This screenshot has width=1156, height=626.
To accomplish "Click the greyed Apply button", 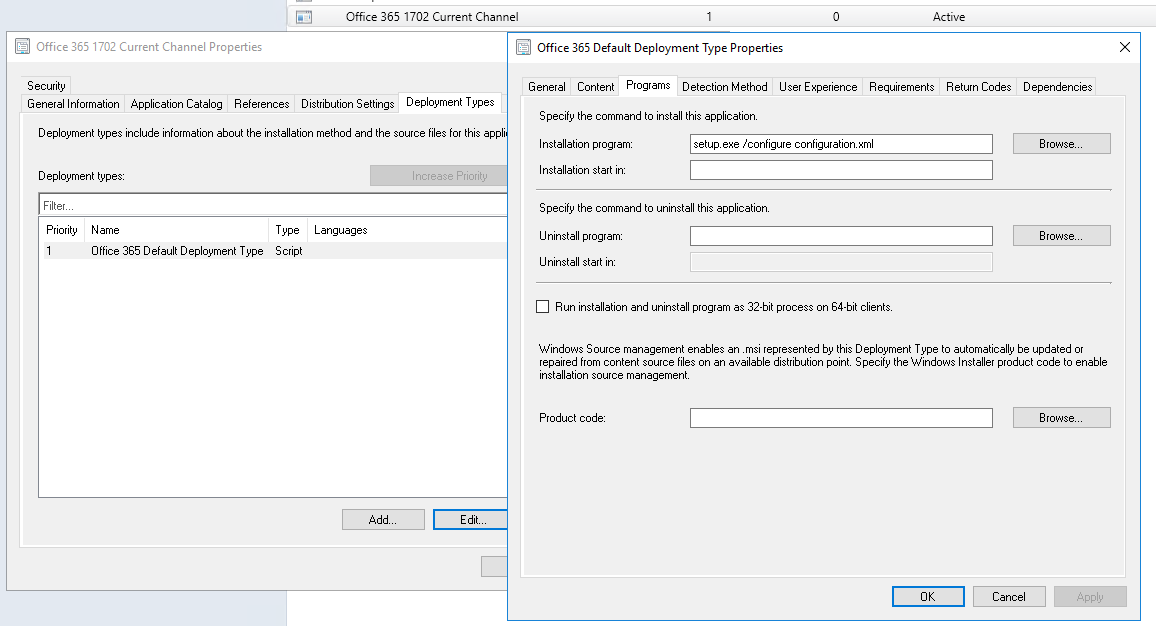I will click(1090, 597).
